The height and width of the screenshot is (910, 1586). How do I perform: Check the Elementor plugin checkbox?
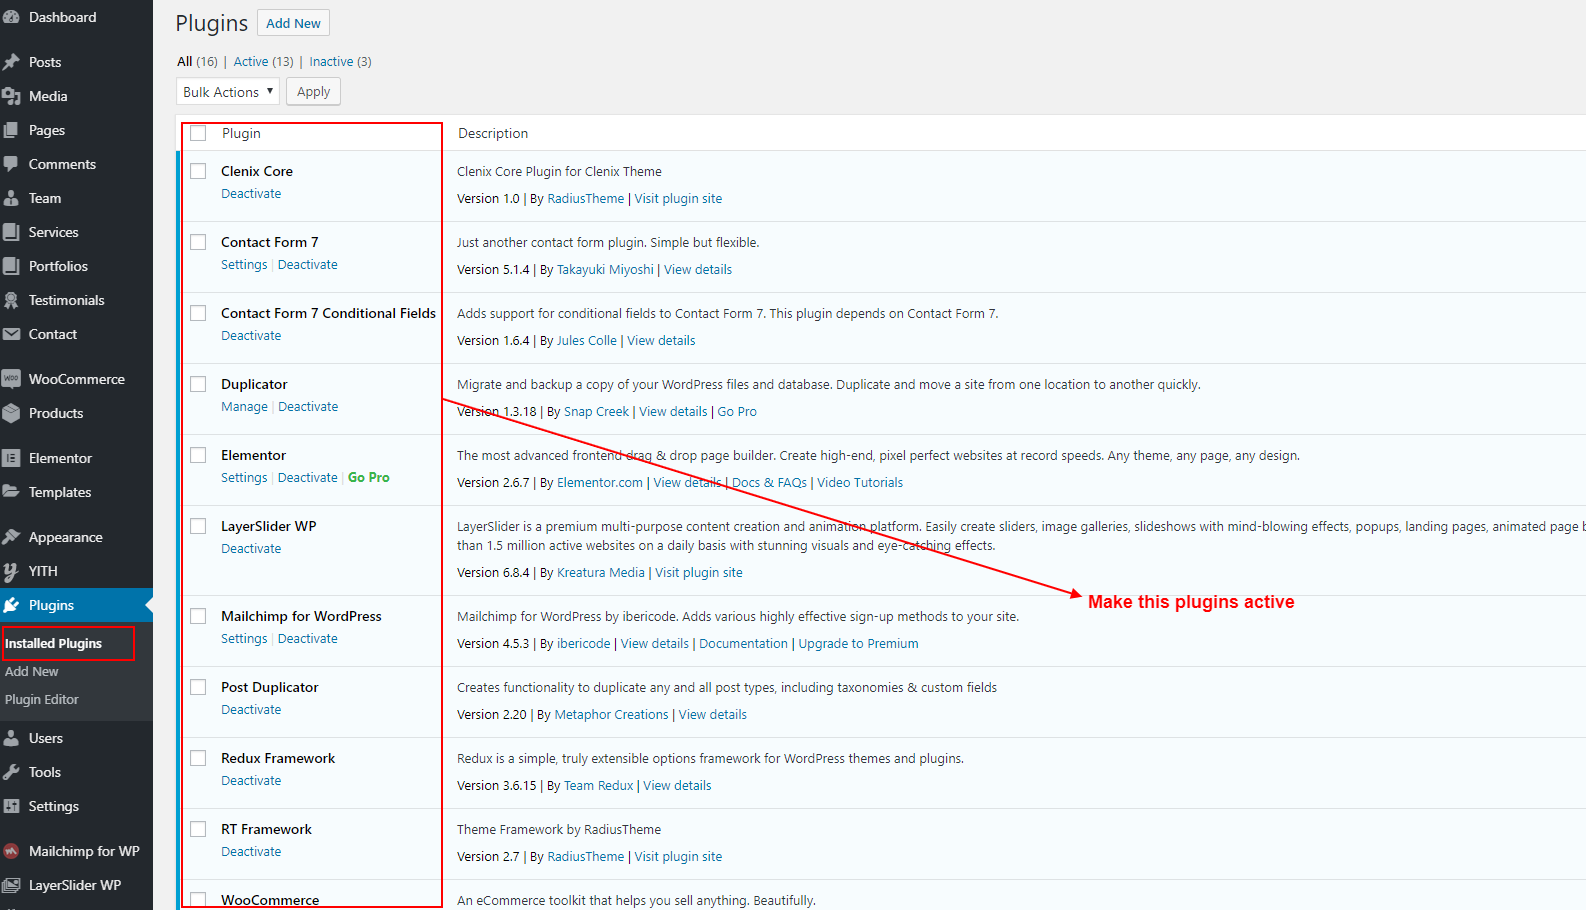coord(198,455)
